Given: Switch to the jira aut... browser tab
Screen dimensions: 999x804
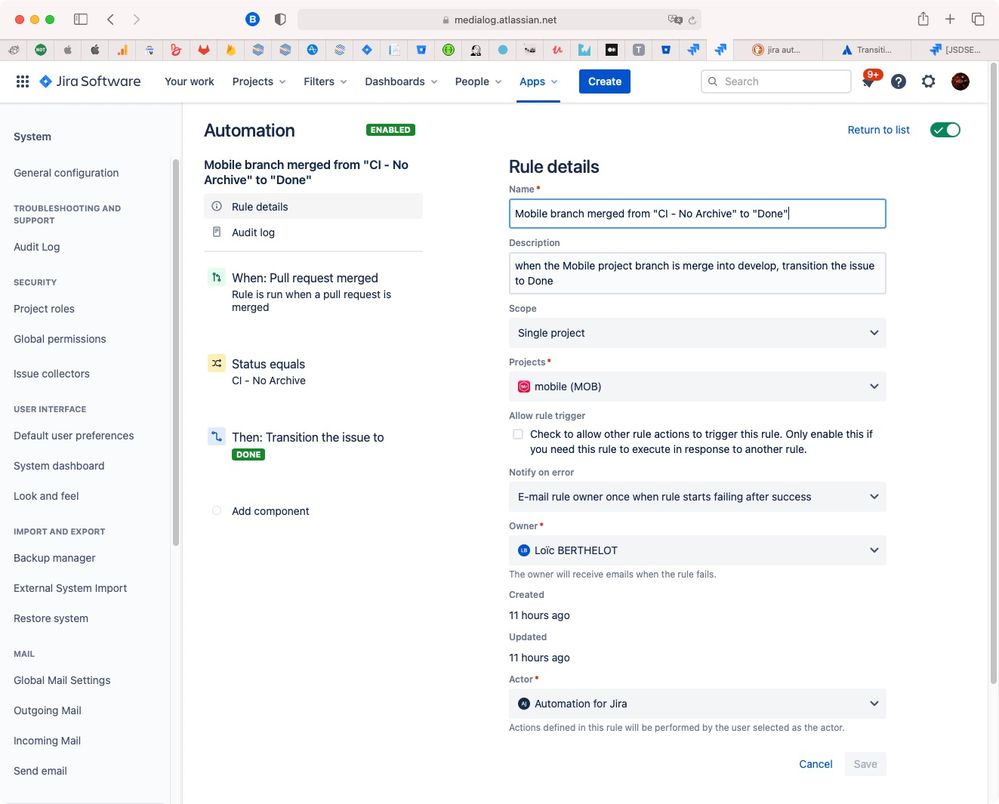Looking at the screenshot, I should pos(777,50).
